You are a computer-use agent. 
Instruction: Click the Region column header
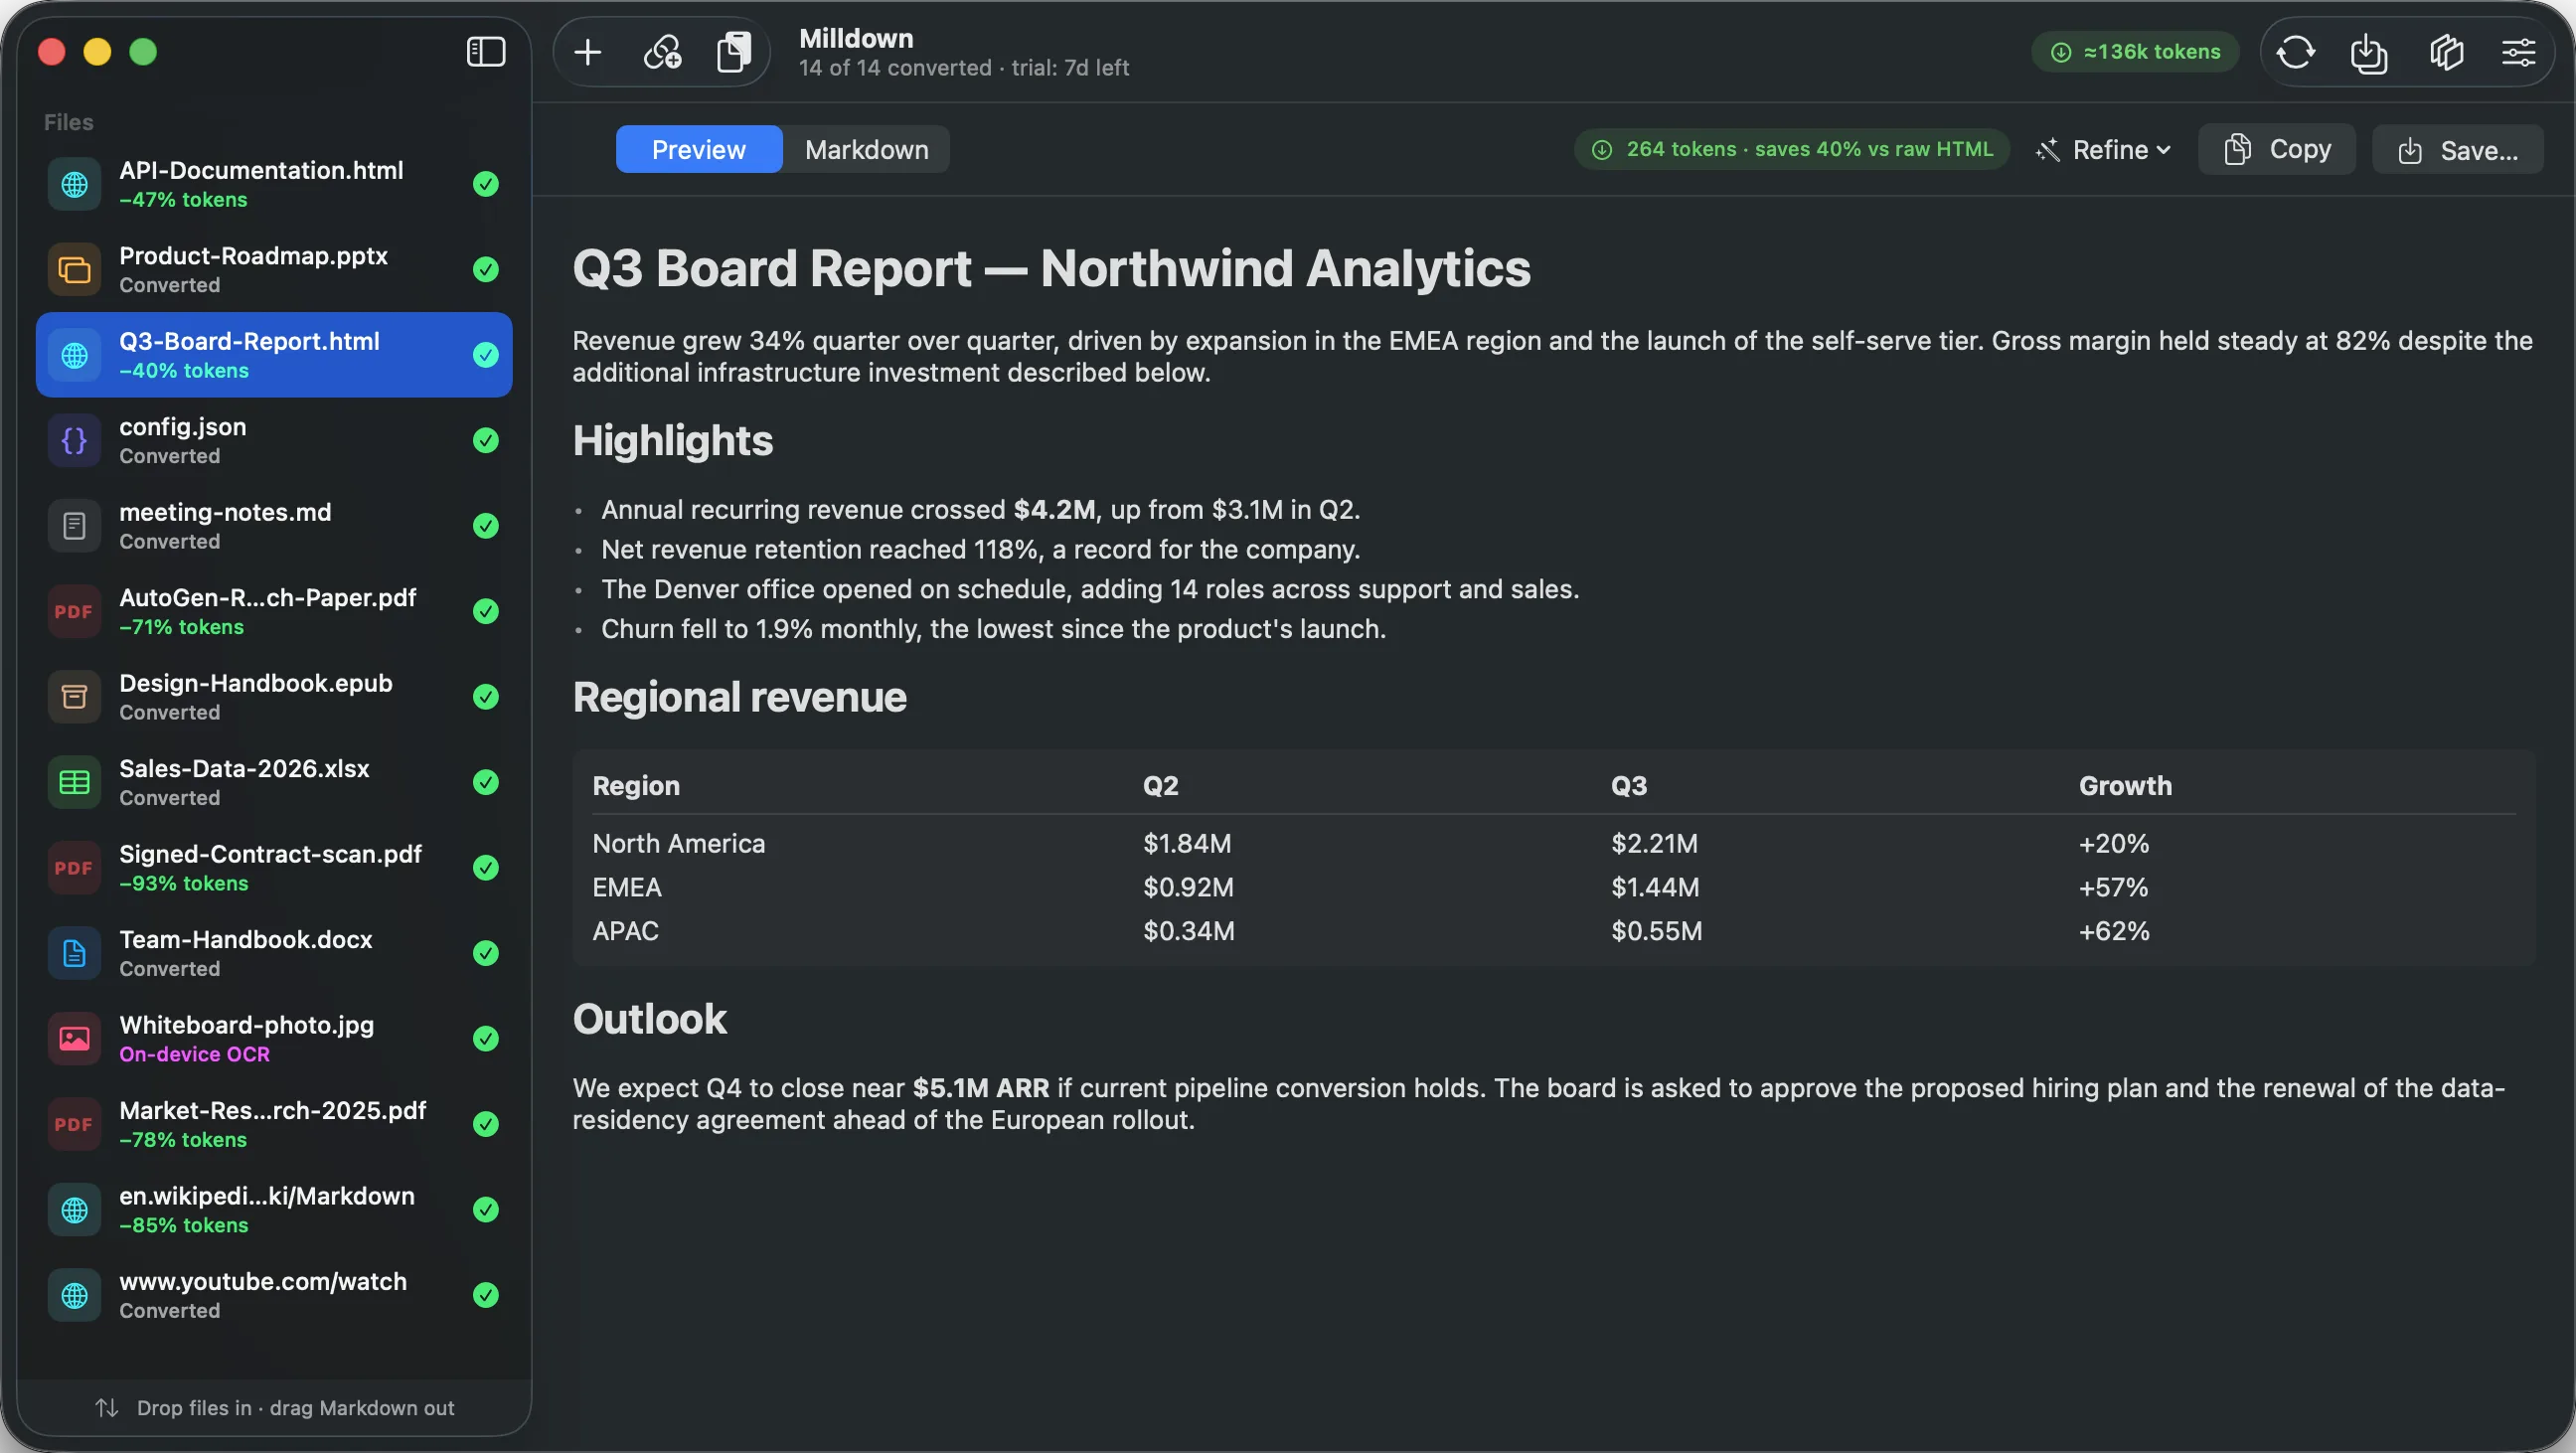(636, 785)
